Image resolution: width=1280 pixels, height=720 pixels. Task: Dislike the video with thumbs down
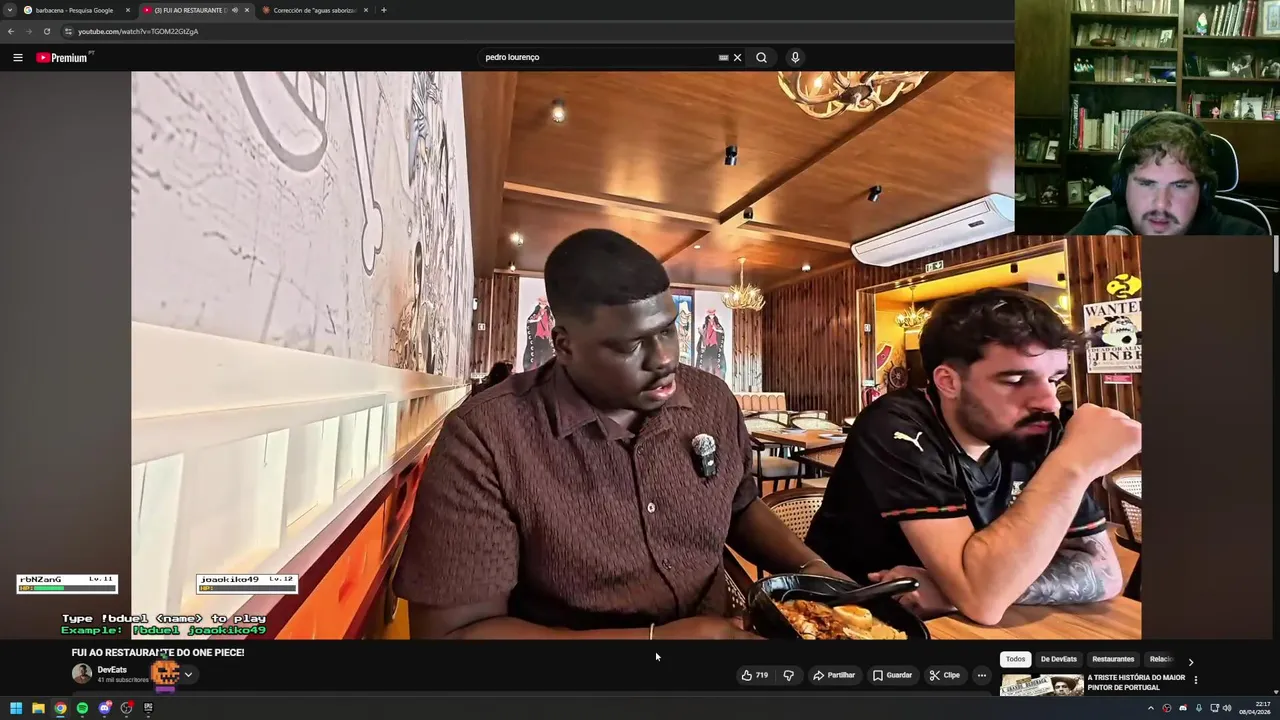tap(788, 675)
